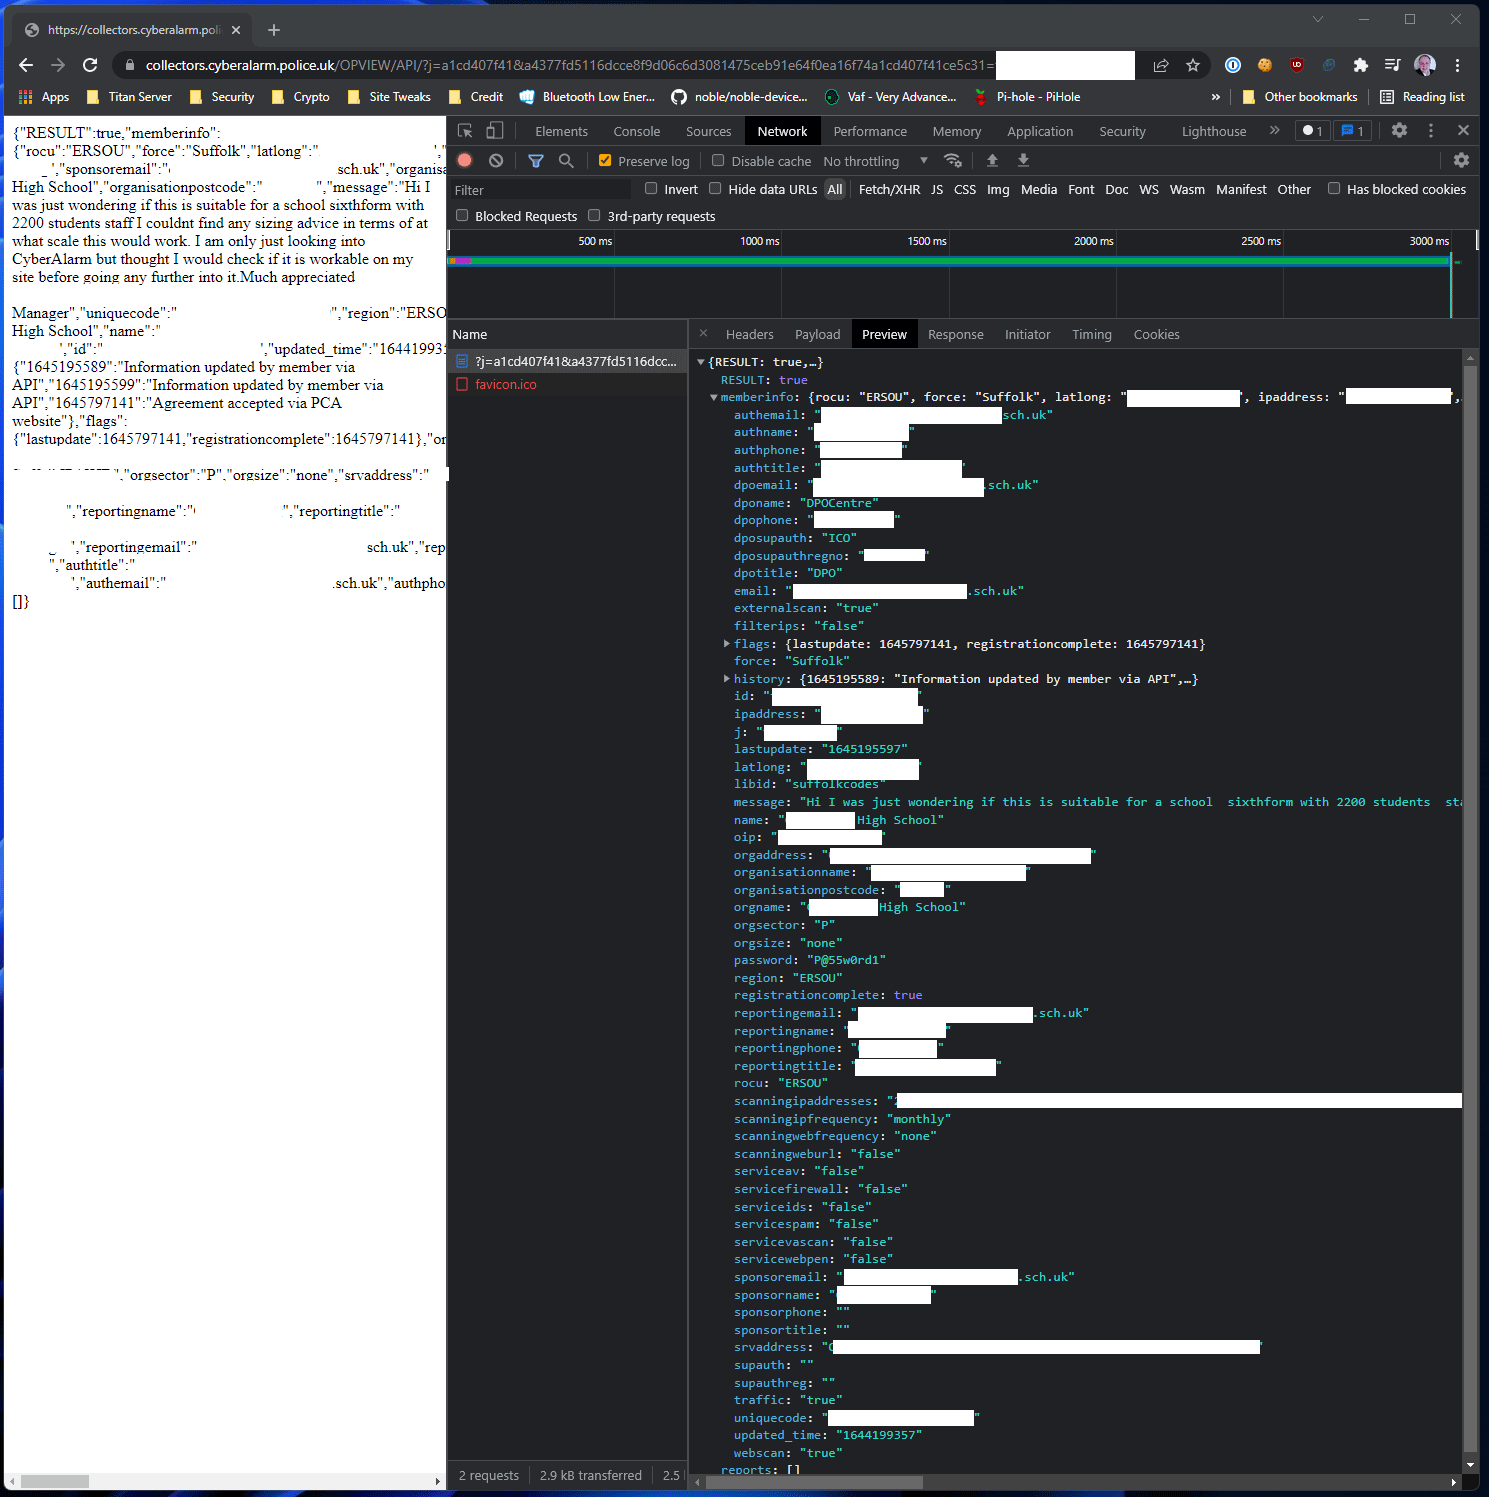The image size is (1489, 1497).
Task: Open DevTools settings gear
Action: 1399,131
